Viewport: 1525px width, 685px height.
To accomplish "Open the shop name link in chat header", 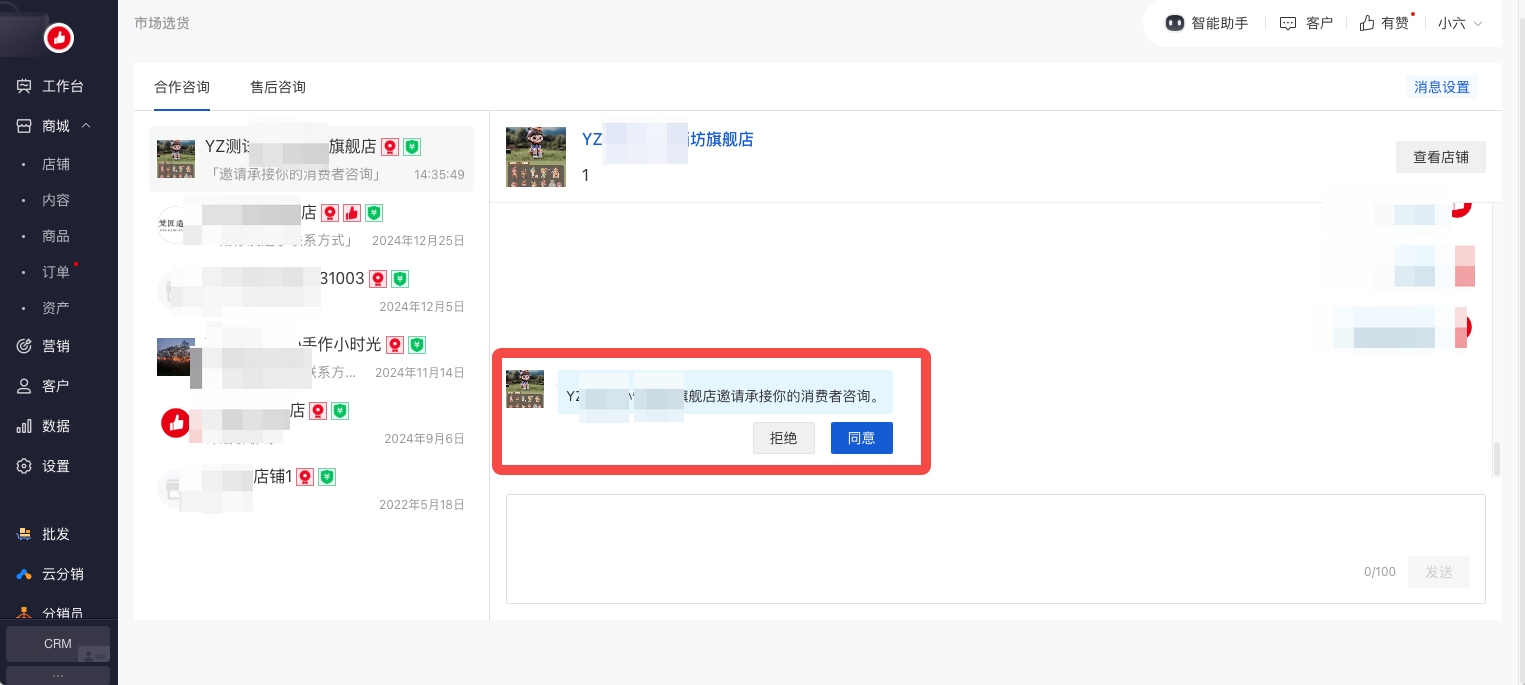I will pos(668,140).
